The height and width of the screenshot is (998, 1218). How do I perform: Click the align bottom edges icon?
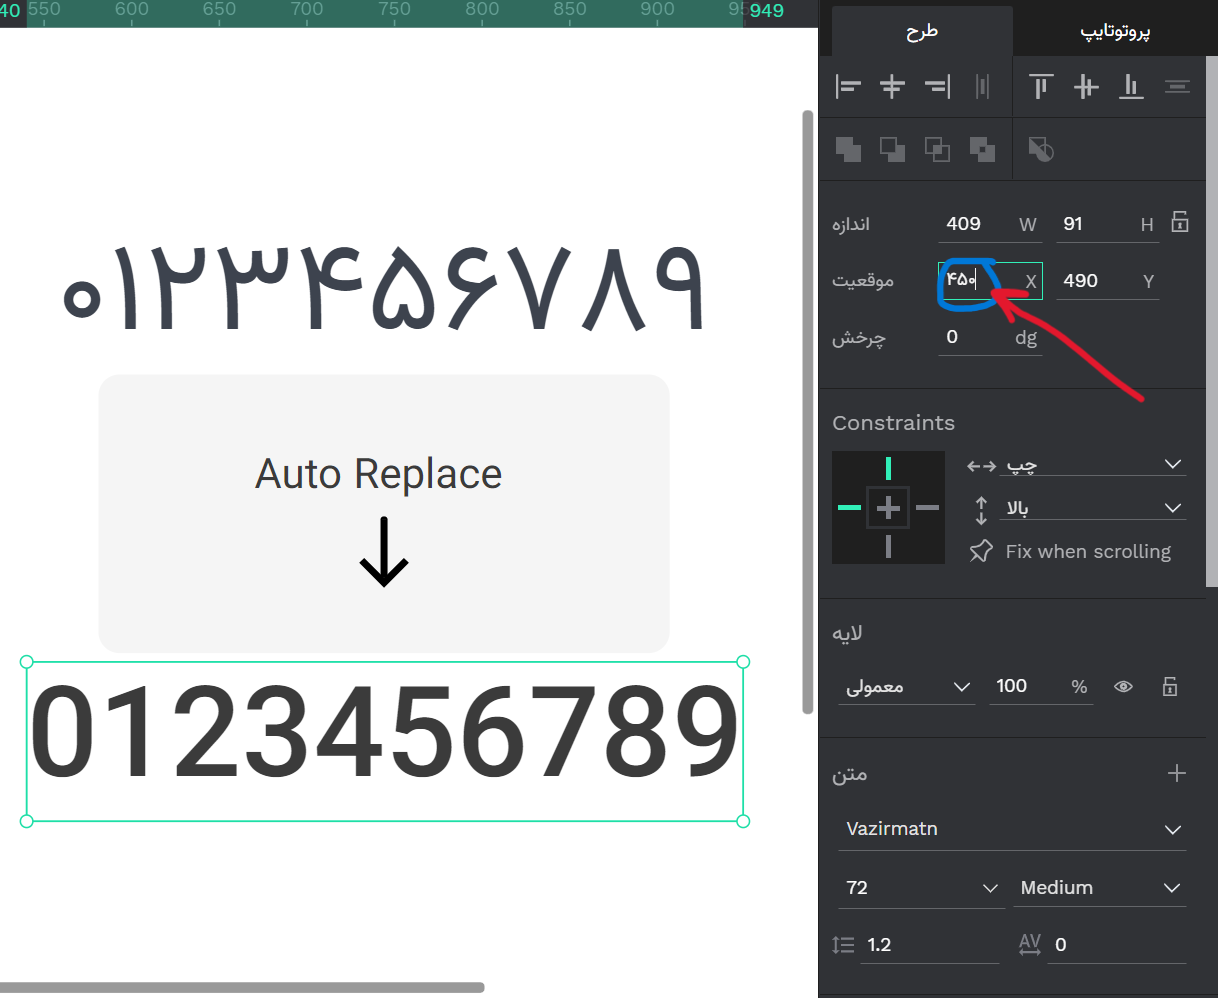click(x=1131, y=87)
